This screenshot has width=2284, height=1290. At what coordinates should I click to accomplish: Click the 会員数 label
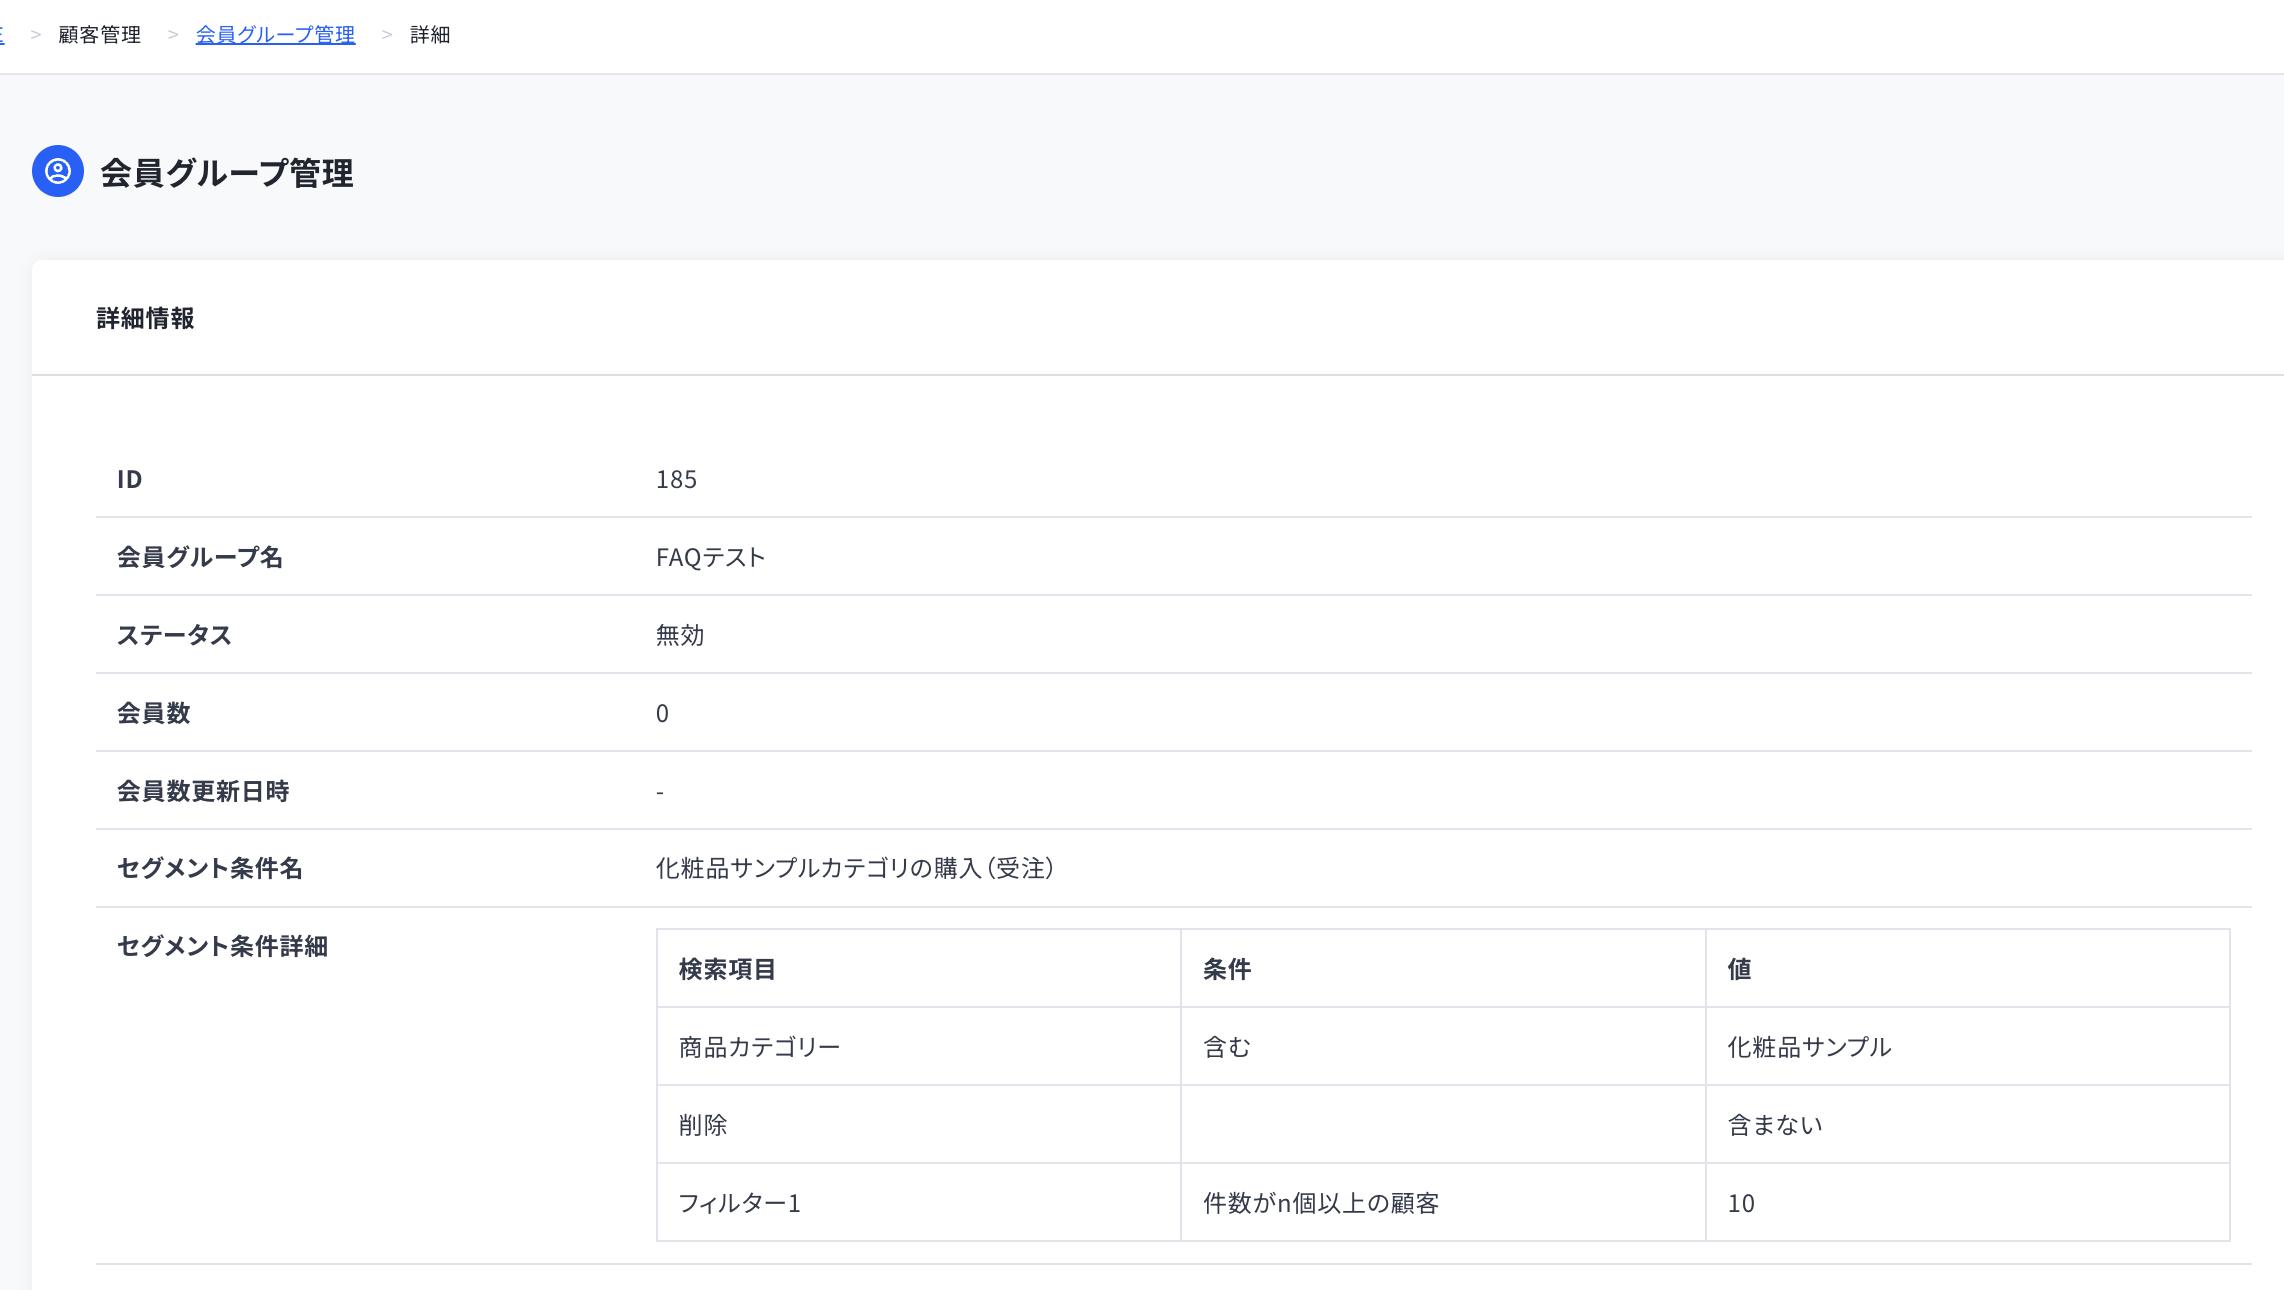click(x=153, y=713)
